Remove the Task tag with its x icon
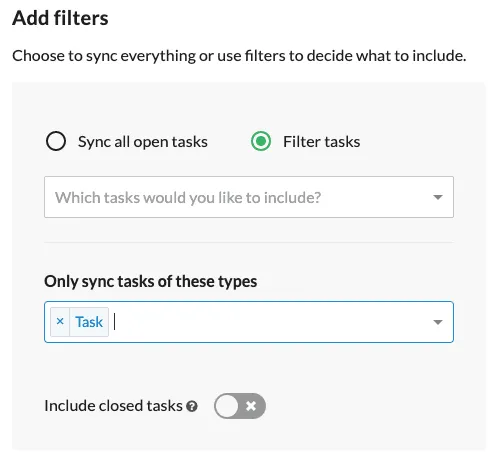This screenshot has width=499, height=467. coord(60,322)
